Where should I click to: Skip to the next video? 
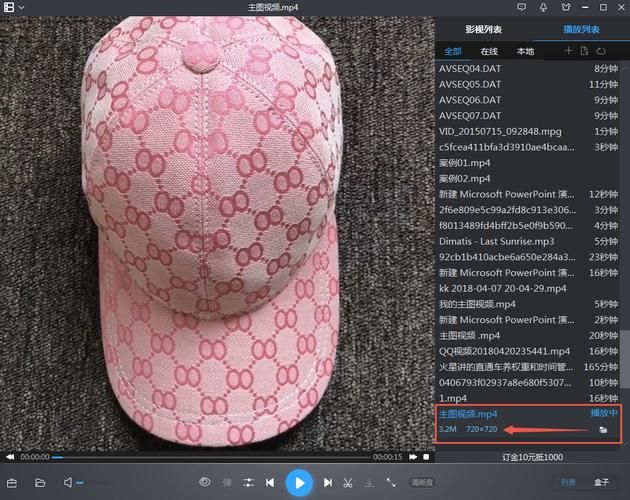[328, 482]
